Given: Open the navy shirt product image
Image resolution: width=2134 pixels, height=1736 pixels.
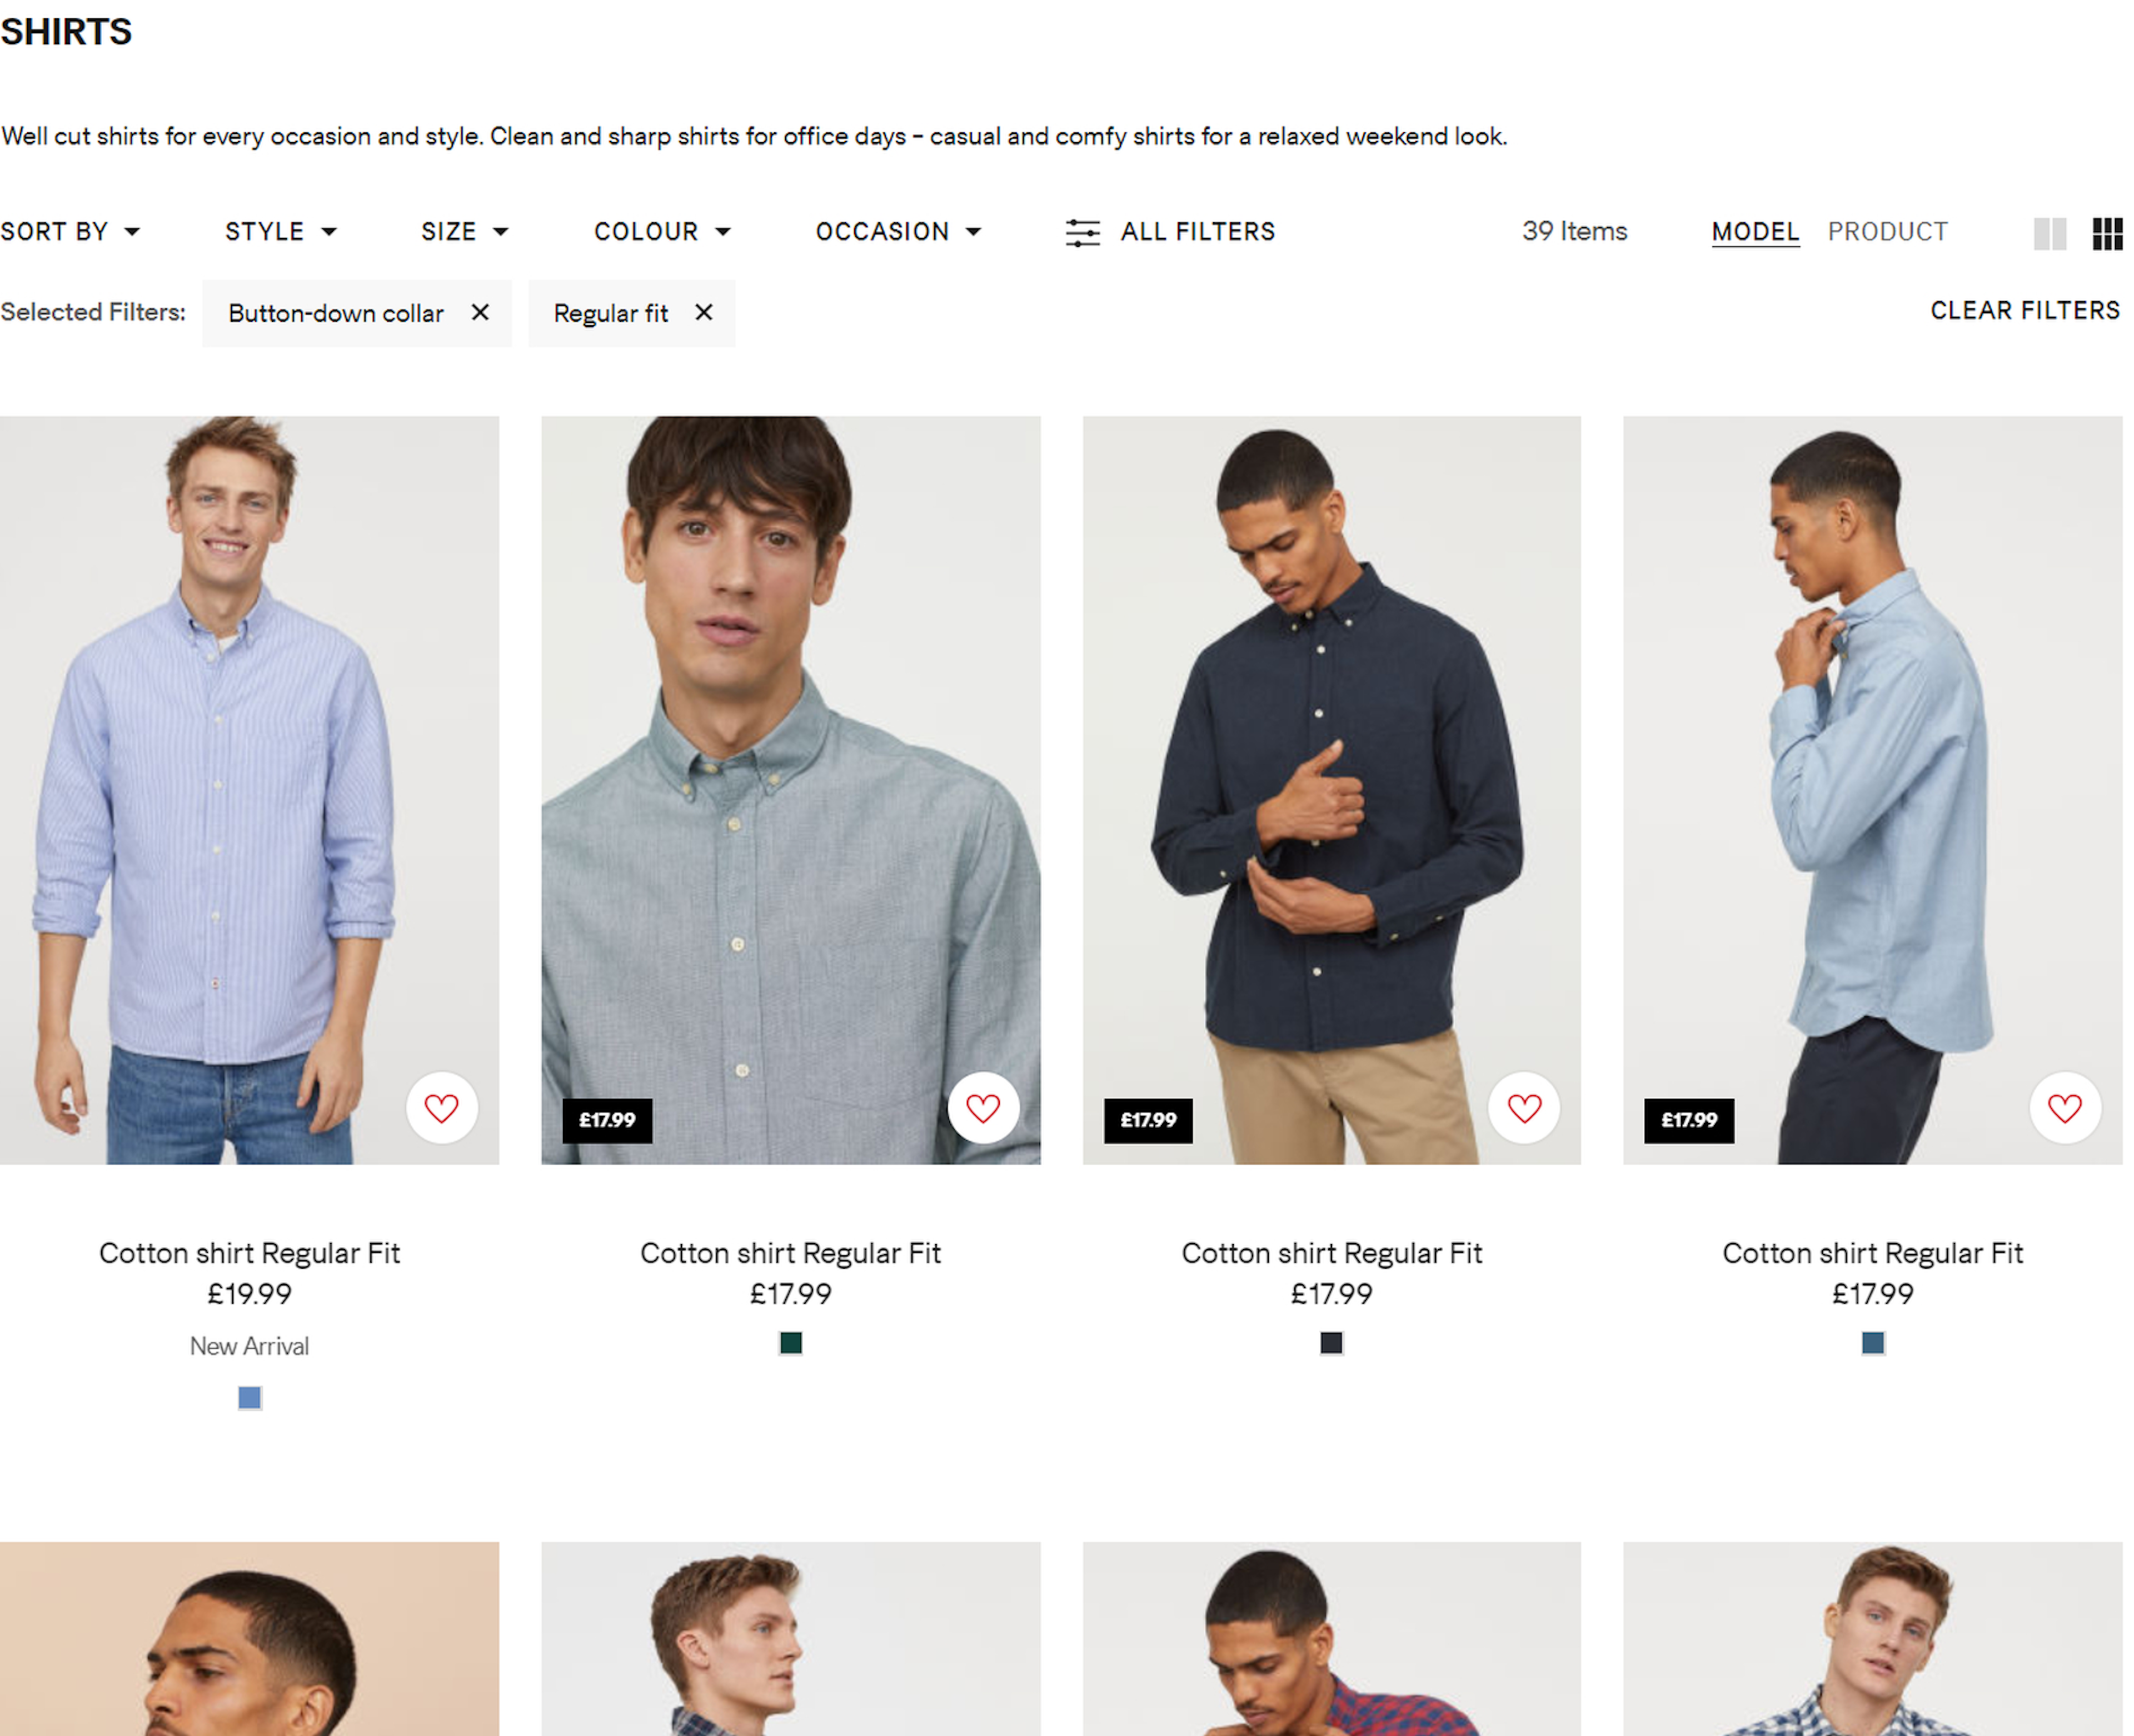Looking at the screenshot, I should click(1331, 790).
